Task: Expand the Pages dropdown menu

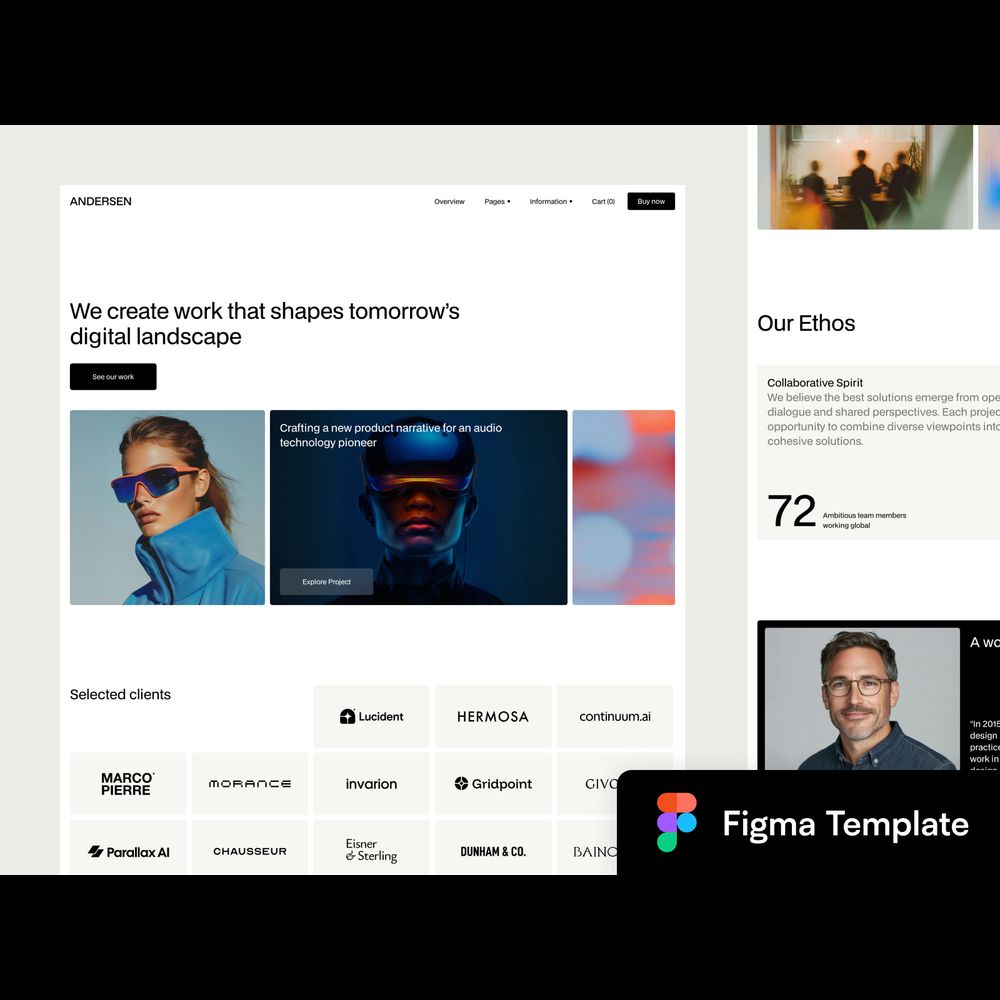Action: (x=497, y=202)
